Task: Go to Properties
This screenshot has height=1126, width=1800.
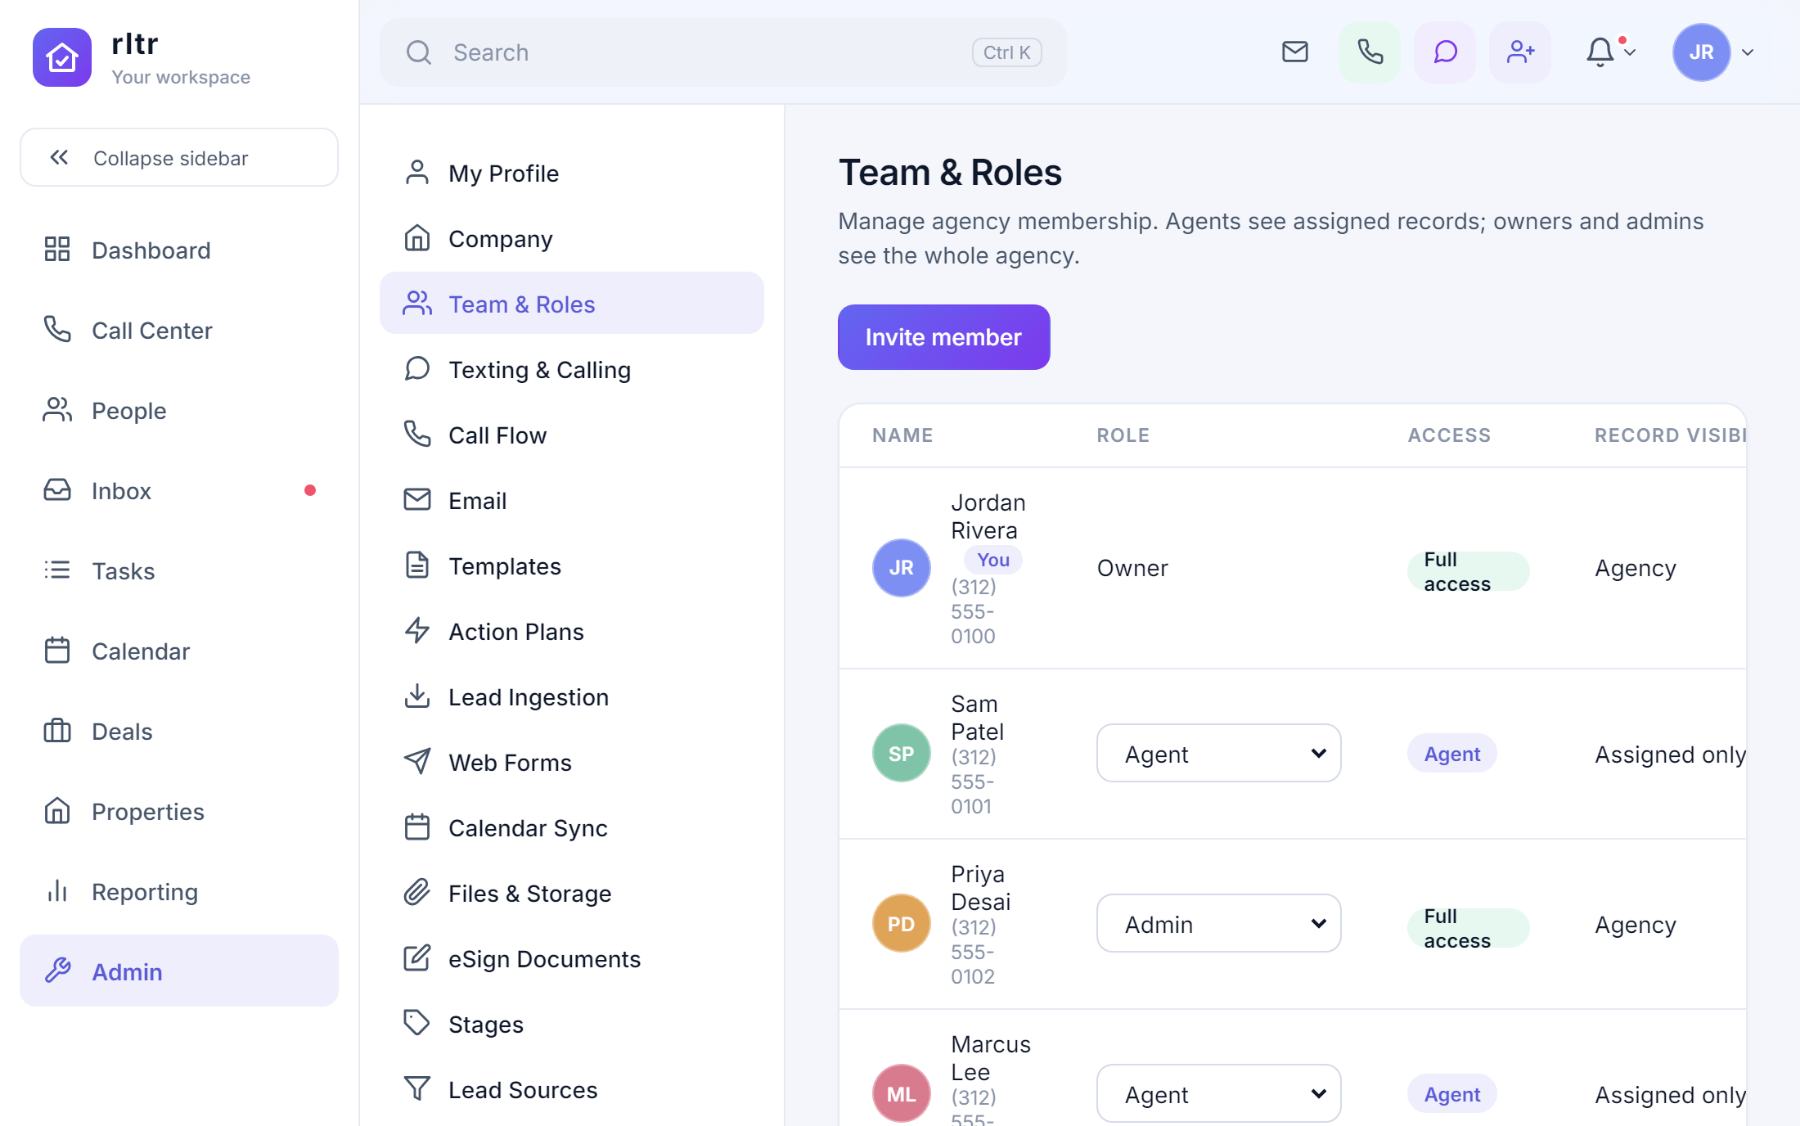Action: (x=179, y=811)
